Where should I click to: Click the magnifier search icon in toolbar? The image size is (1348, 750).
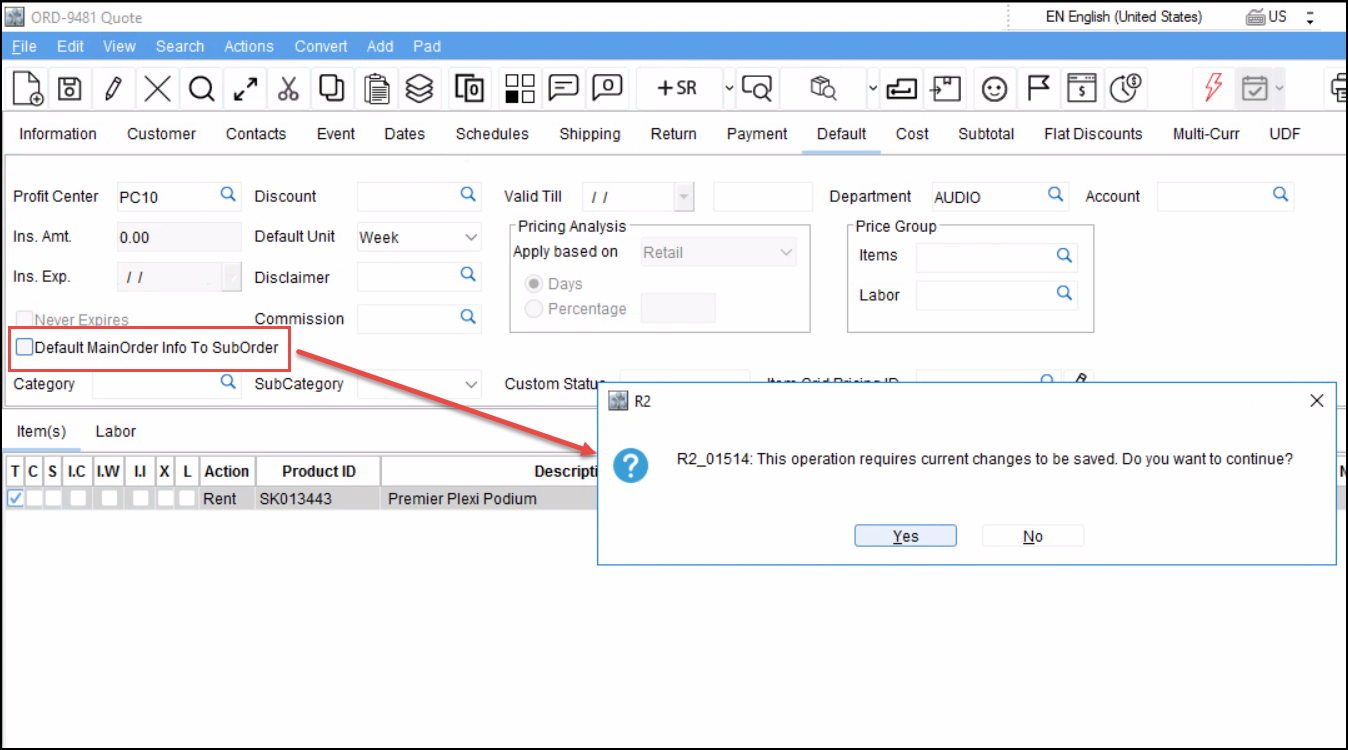(202, 88)
